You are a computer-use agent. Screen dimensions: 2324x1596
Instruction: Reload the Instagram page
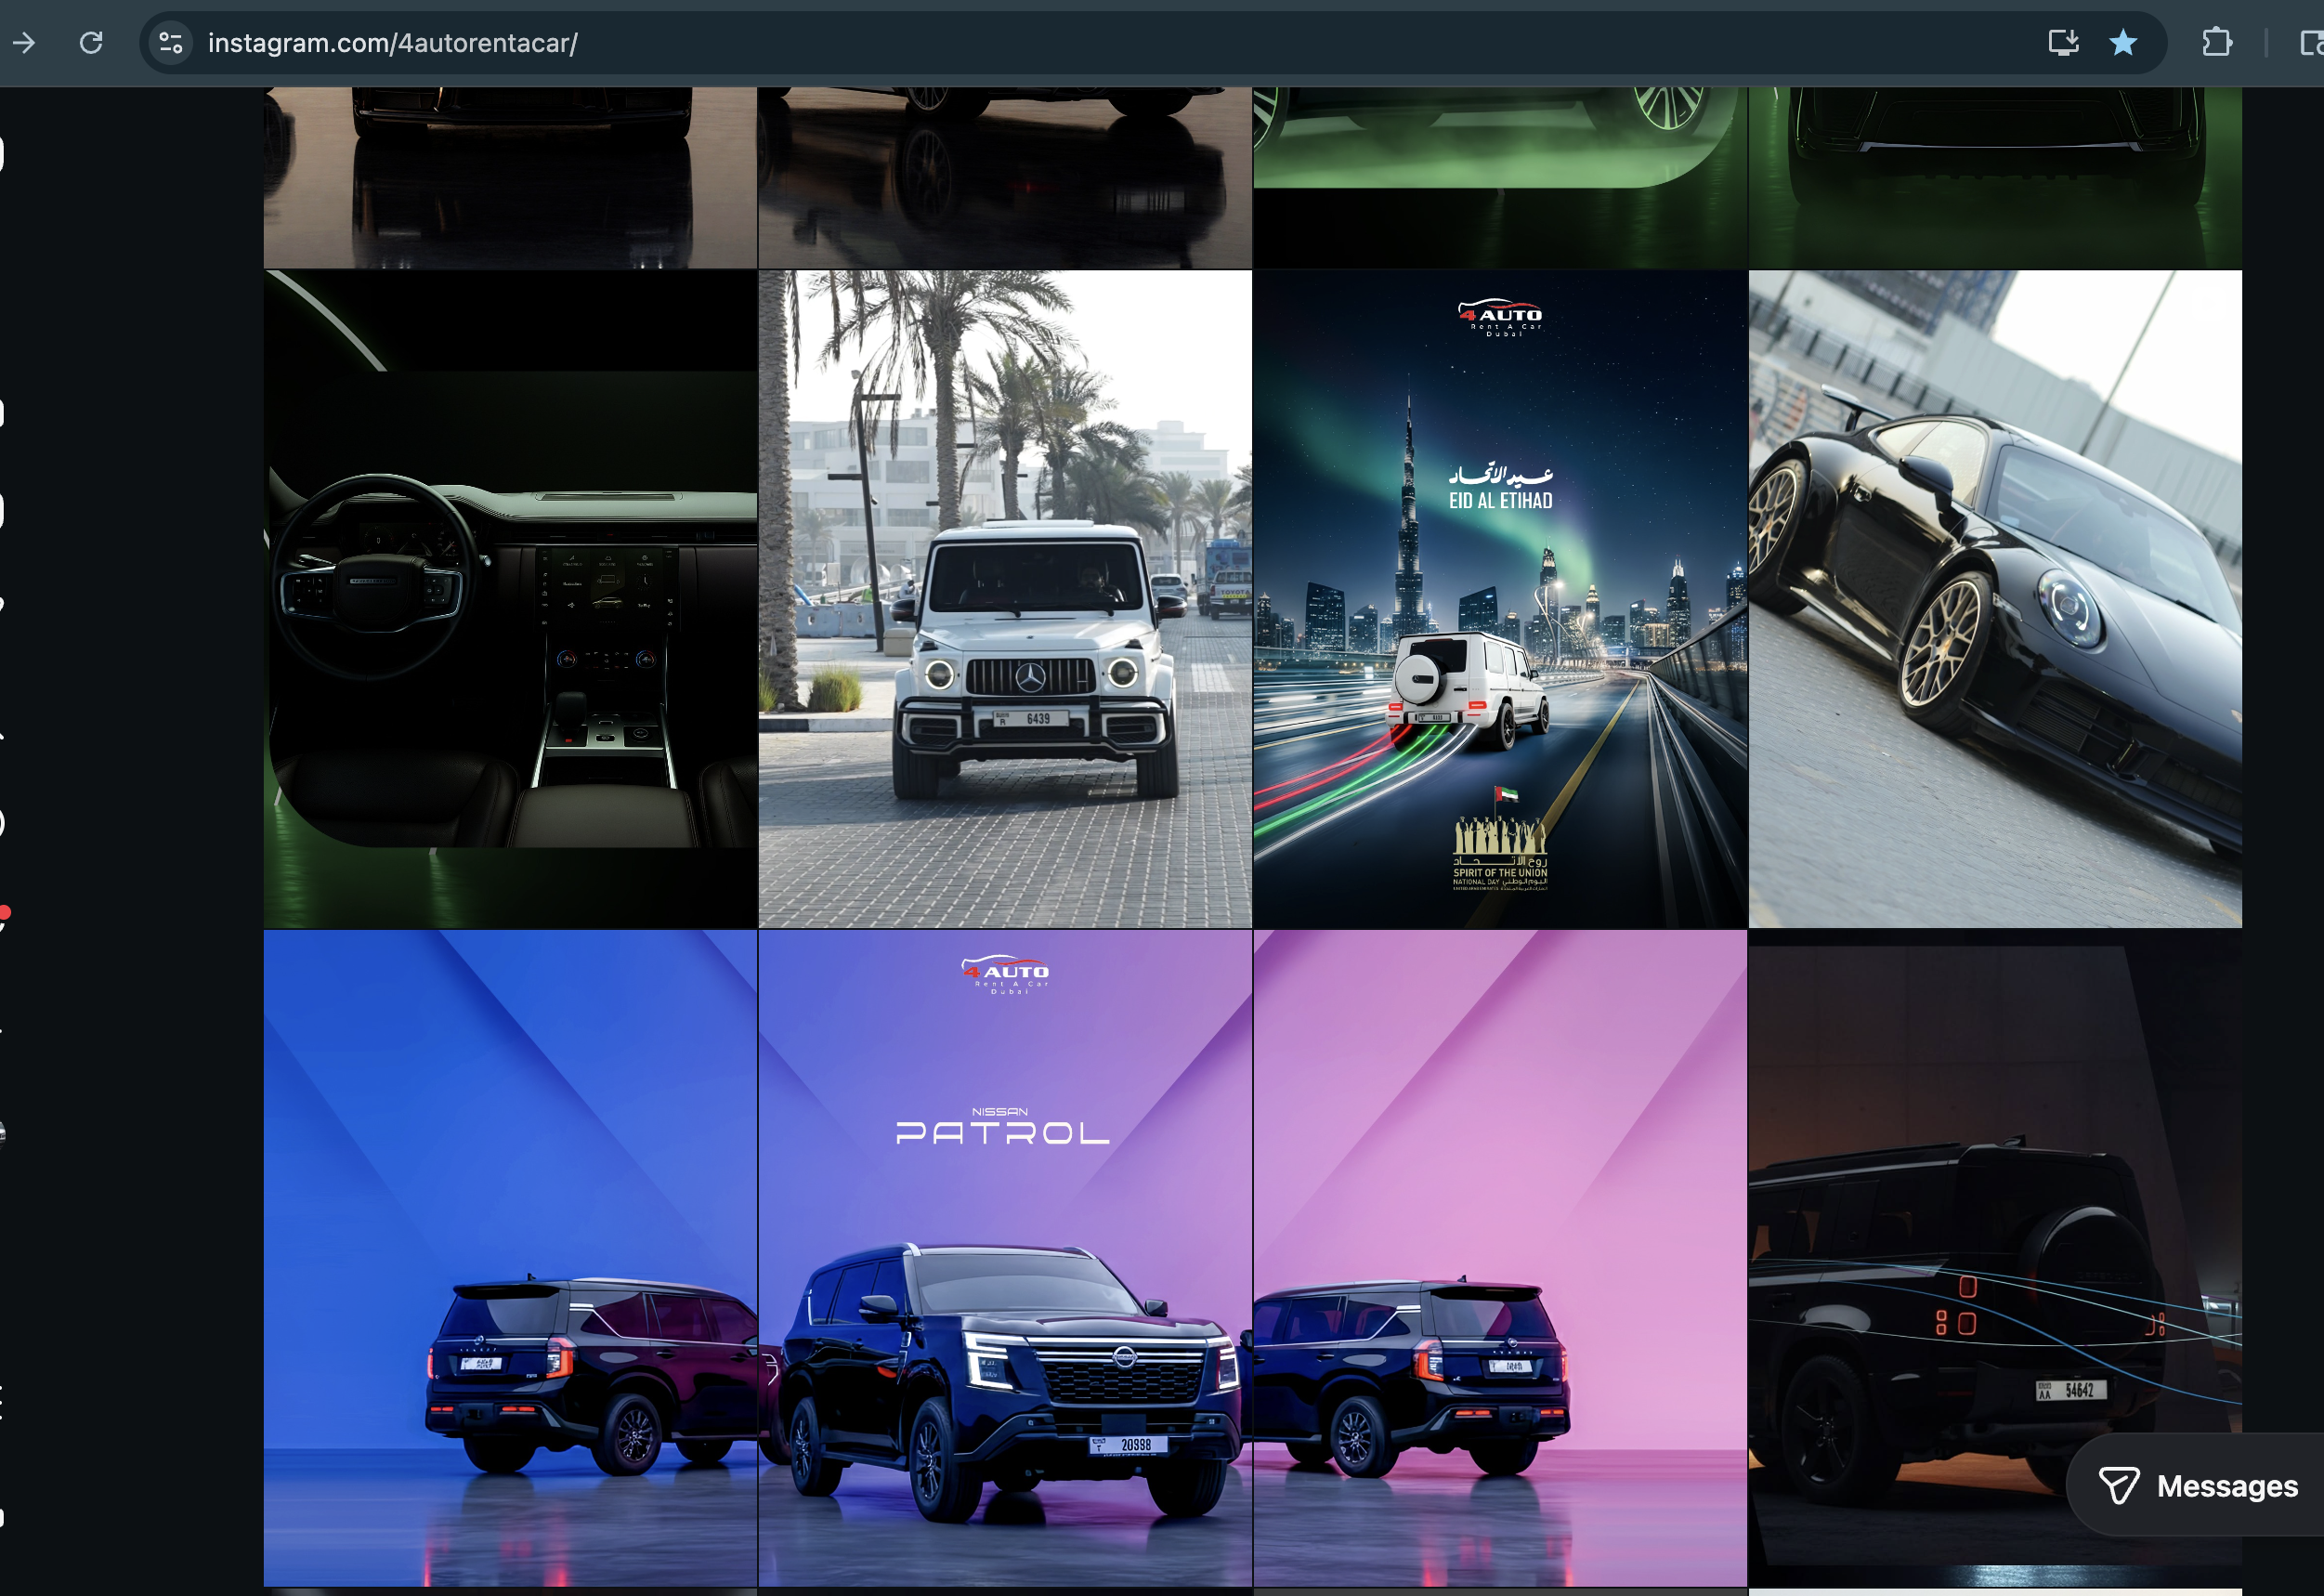(x=91, y=43)
